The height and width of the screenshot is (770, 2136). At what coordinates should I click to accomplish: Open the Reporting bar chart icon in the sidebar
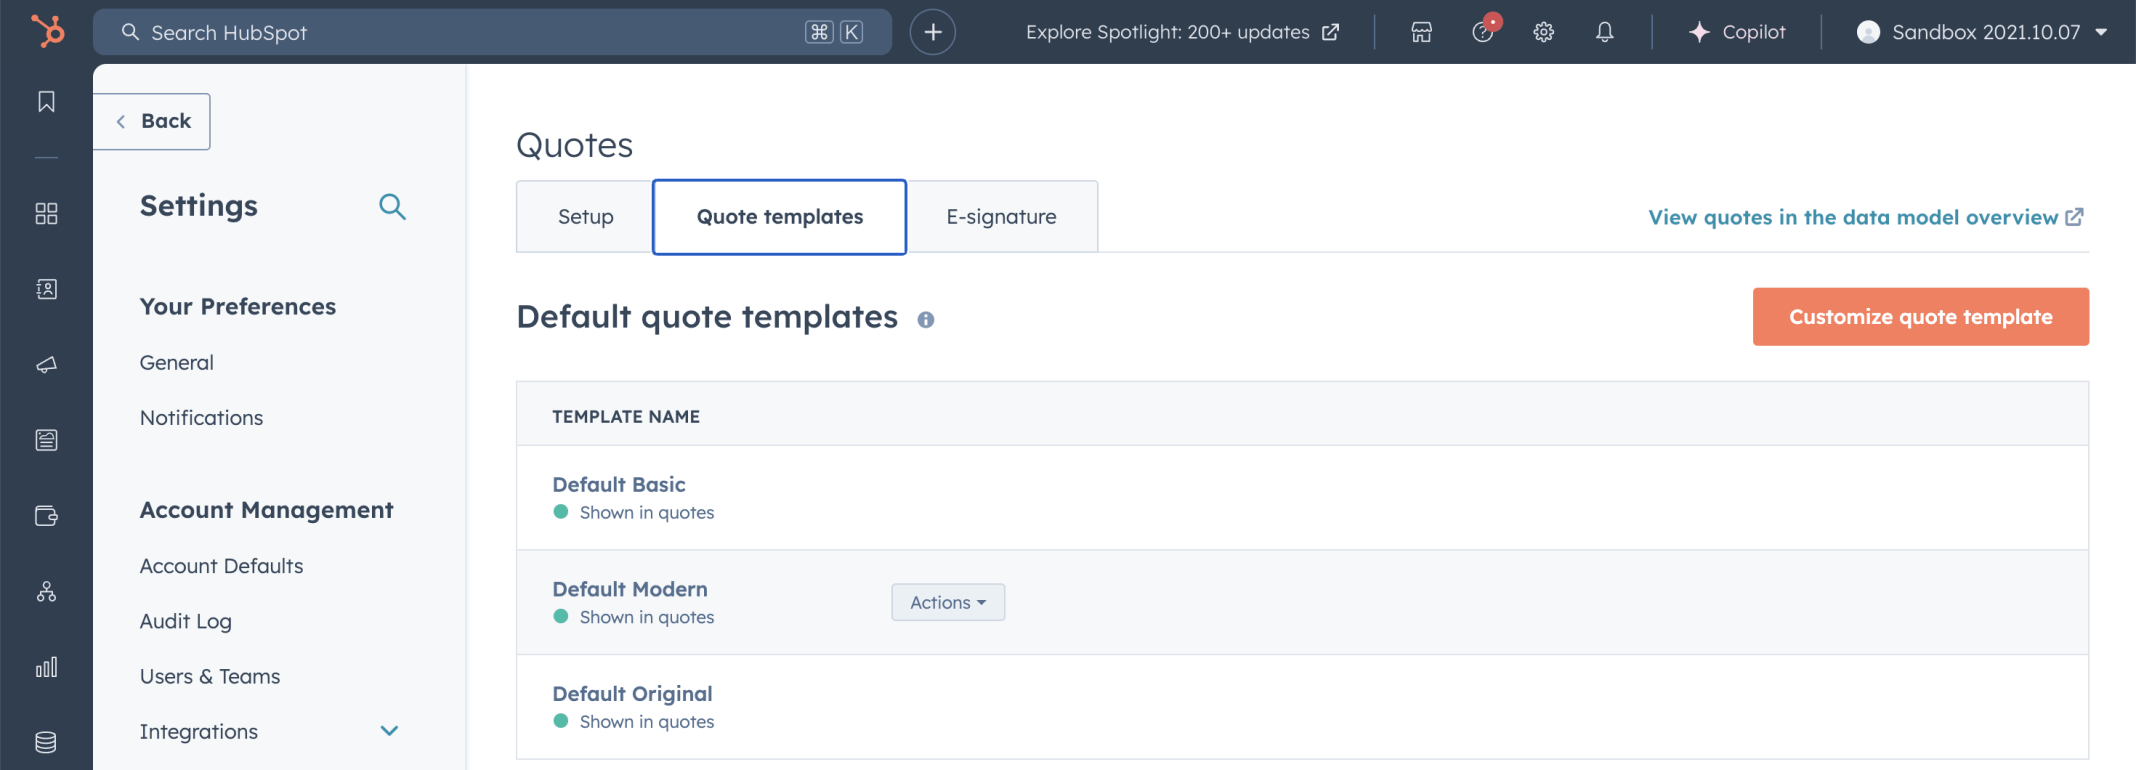click(x=46, y=667)
